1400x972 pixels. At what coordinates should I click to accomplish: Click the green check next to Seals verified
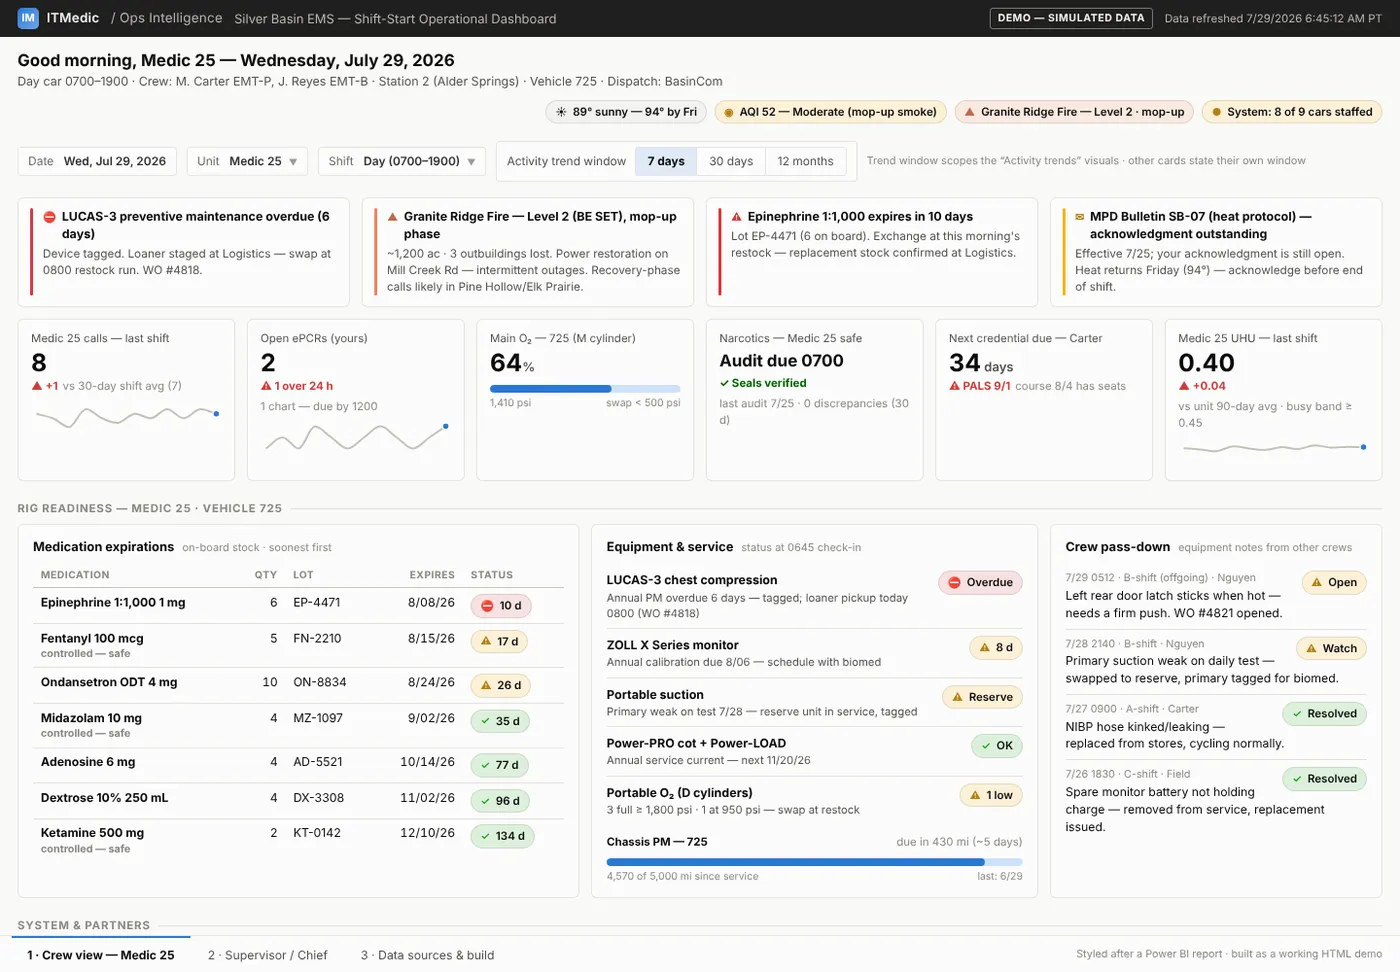724,383
